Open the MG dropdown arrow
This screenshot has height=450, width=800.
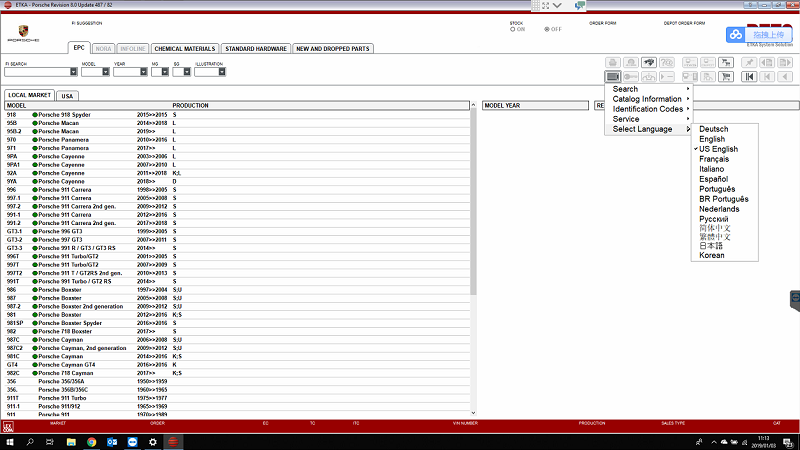[165, 72]
